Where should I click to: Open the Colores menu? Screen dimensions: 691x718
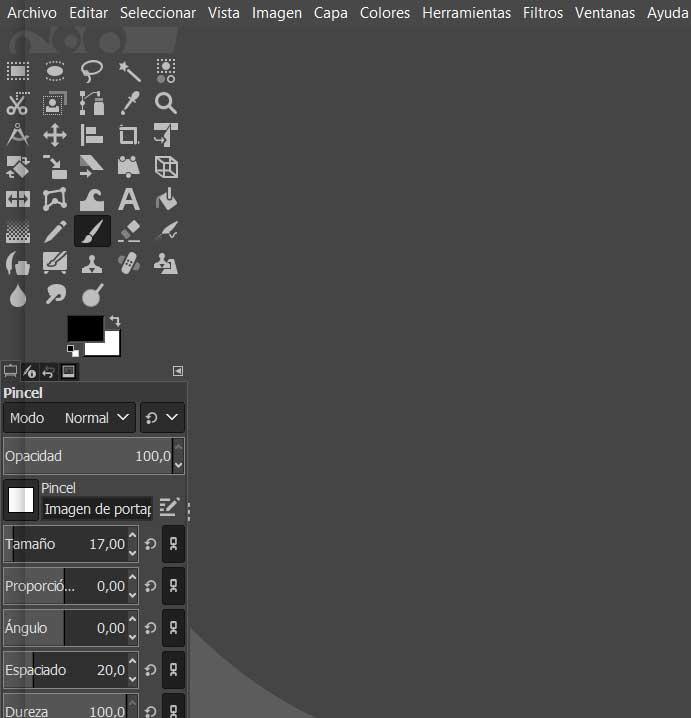click(x=385, y=13)
